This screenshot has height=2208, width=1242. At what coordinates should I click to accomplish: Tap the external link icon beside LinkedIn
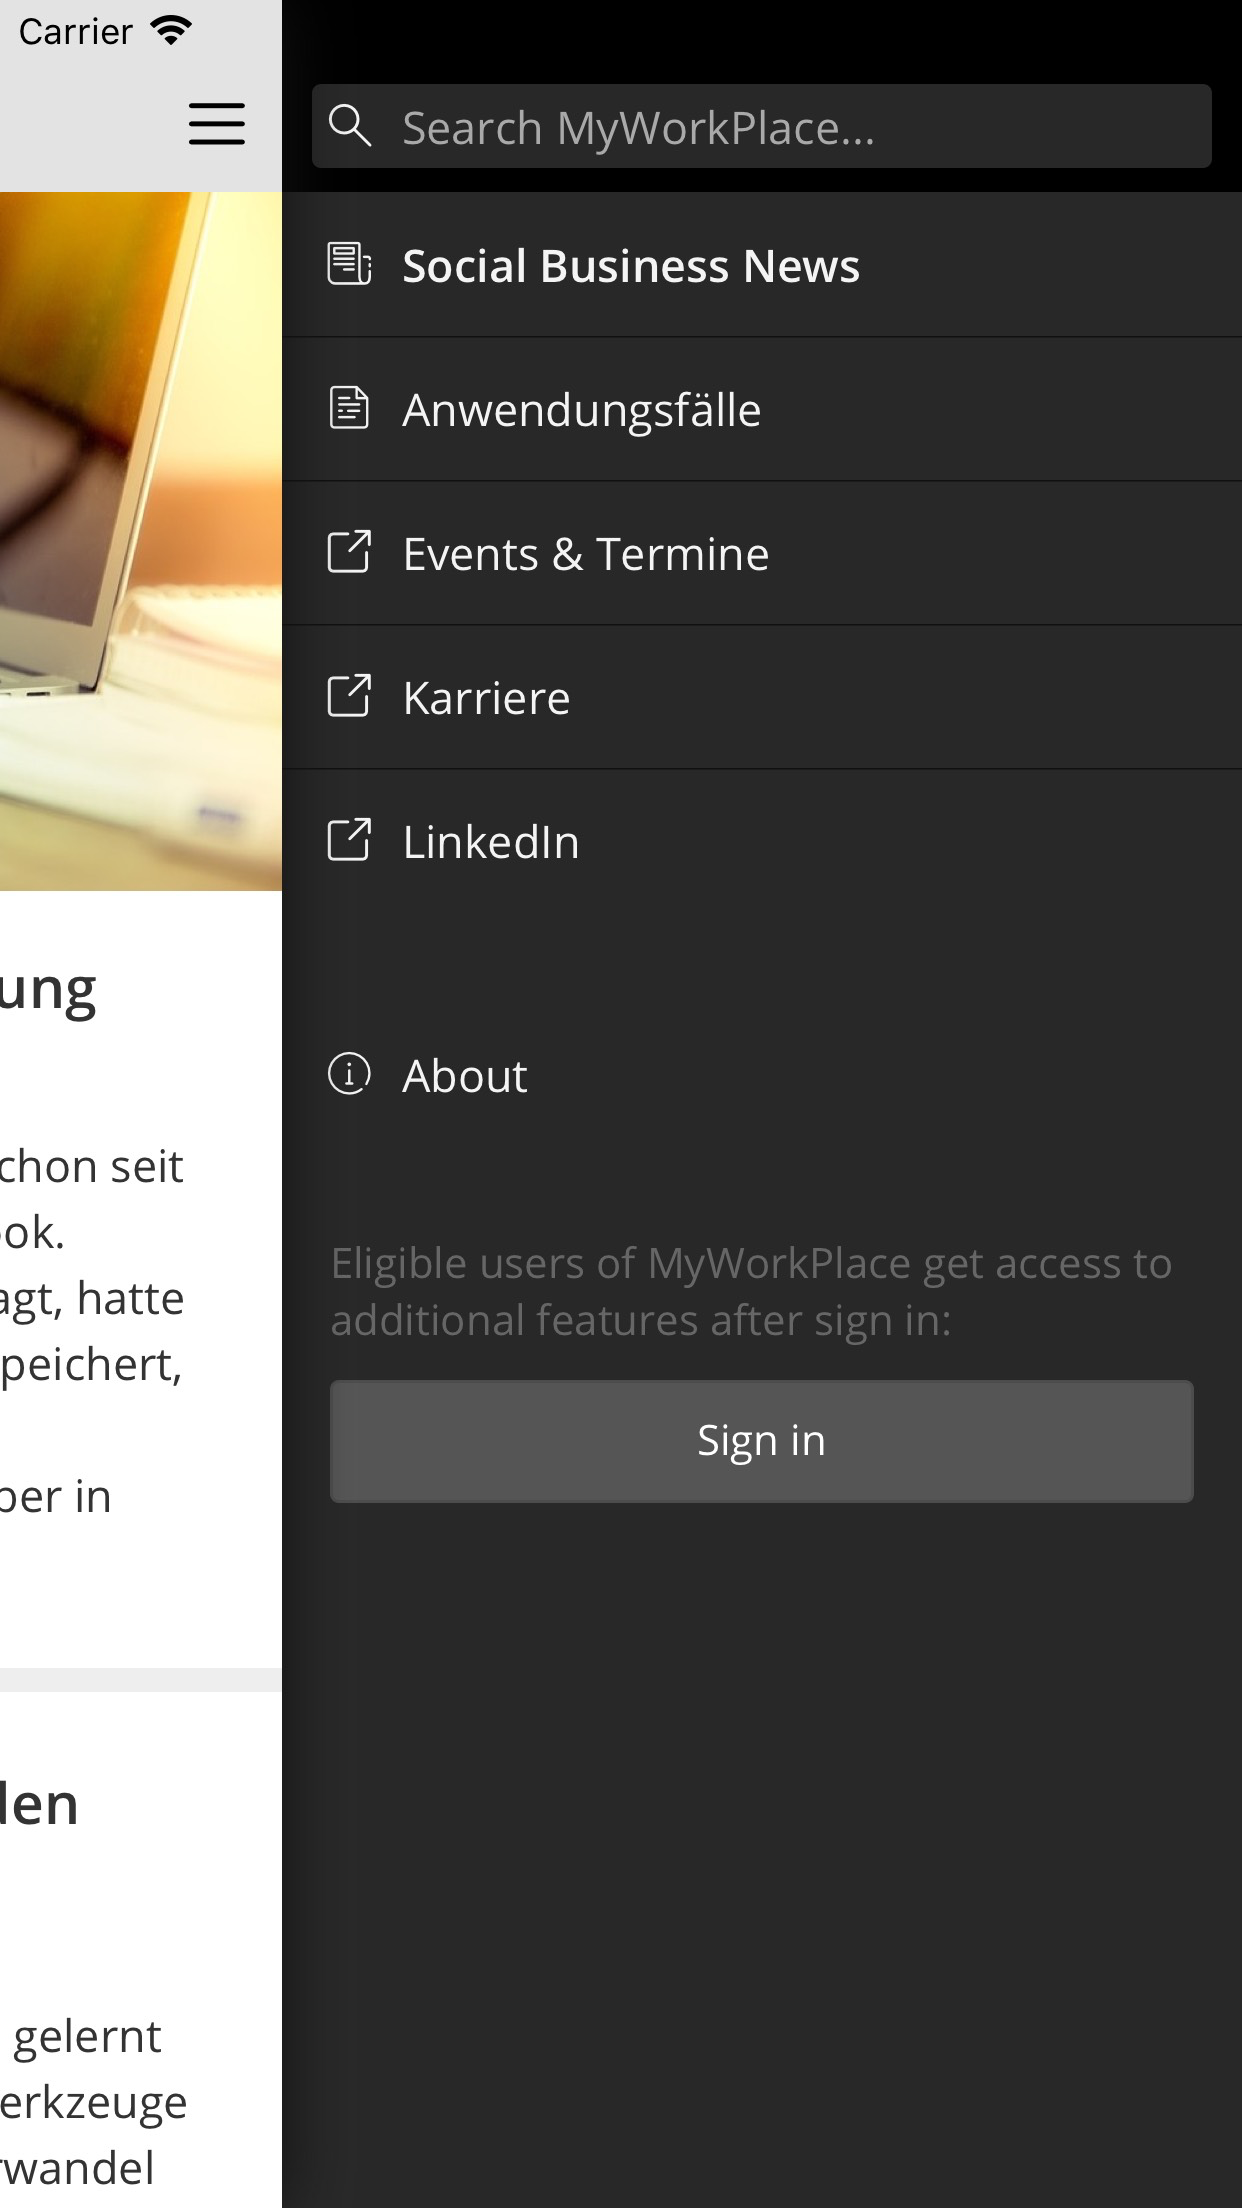pos(349,840)
